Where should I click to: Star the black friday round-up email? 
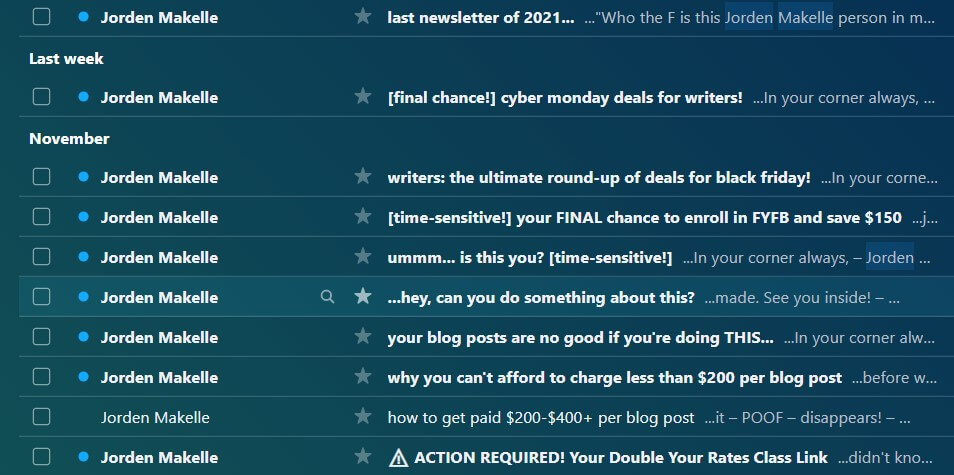(363, 177)
